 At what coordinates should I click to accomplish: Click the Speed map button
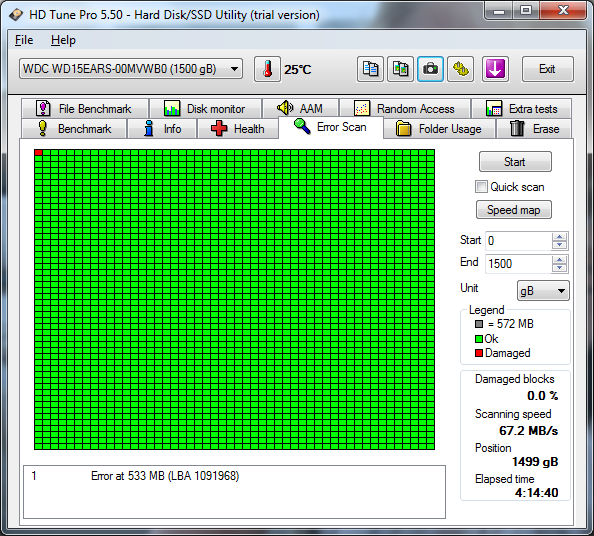(514, 210)
